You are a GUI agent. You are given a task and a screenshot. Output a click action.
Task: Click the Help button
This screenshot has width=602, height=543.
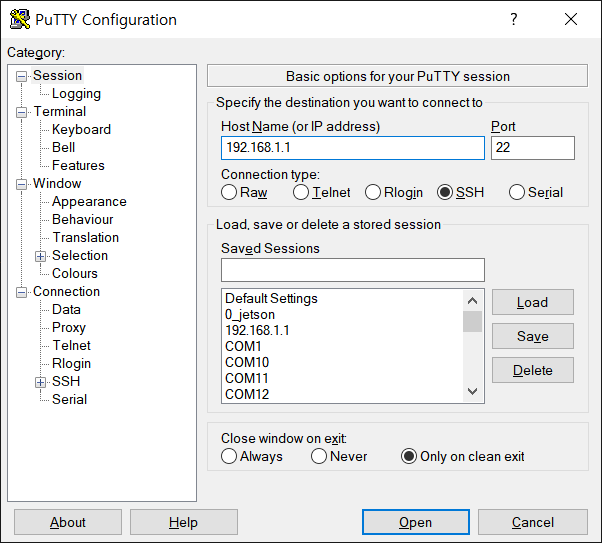coord(184,522)
